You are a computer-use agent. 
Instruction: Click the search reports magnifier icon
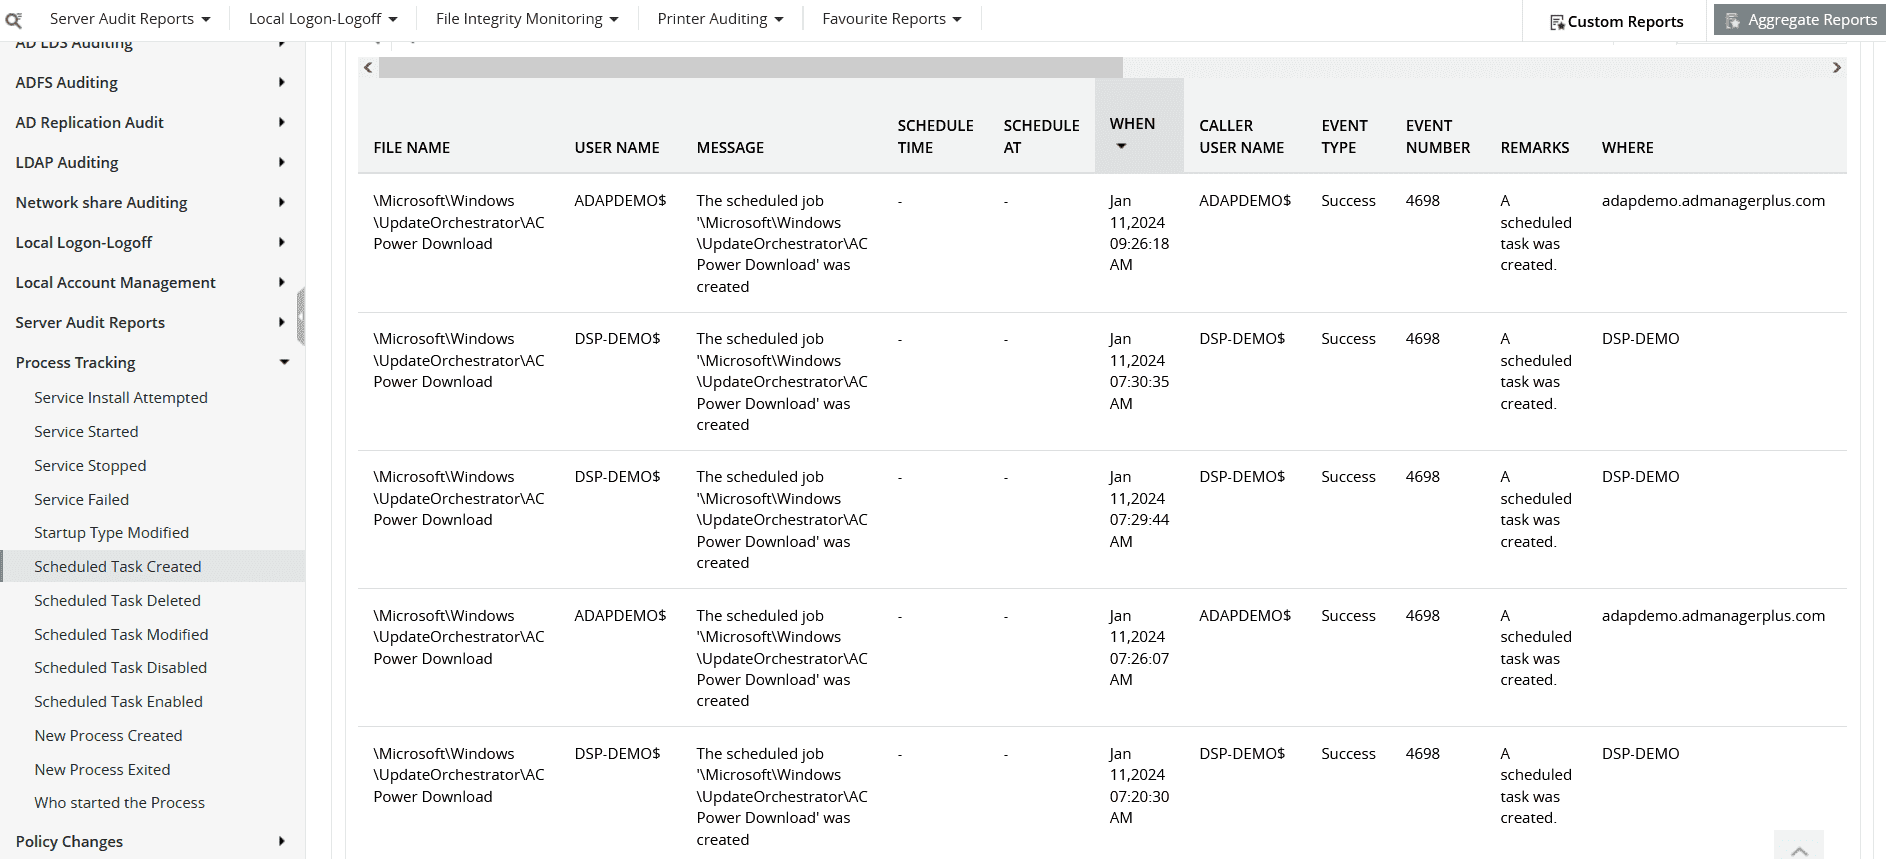point(14,19)
